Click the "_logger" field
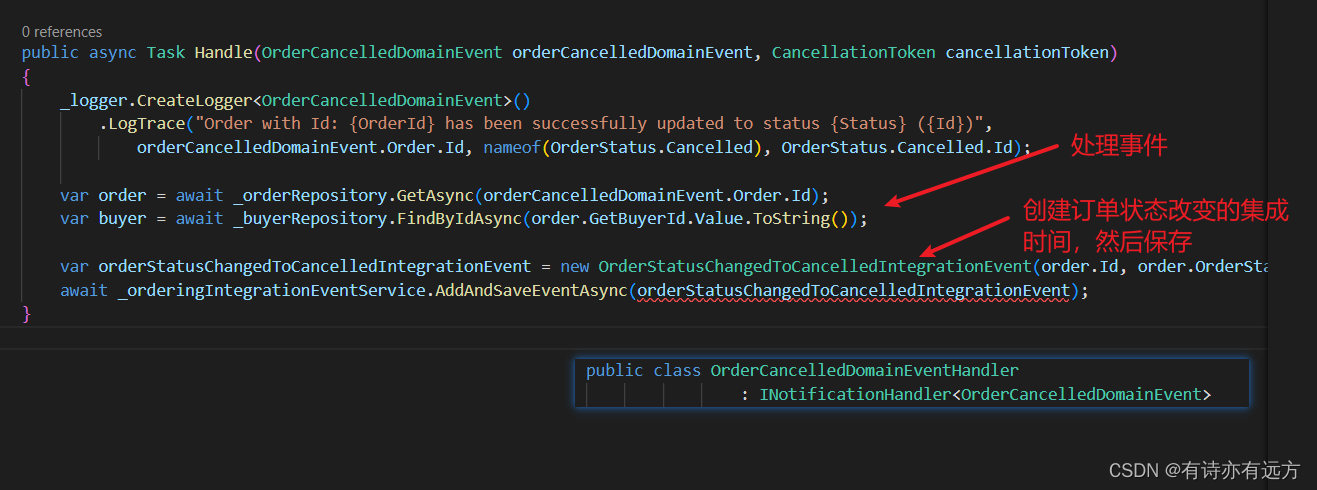This screenshot has width=1317, height=490. click(94, 100)
